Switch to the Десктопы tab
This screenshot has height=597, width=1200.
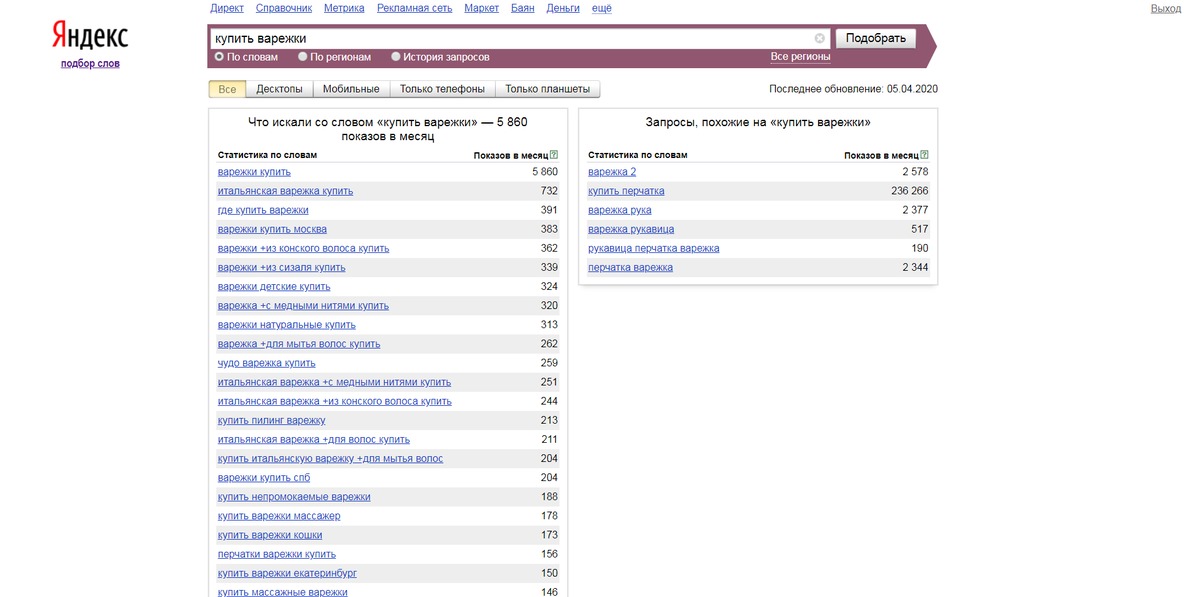279,89
